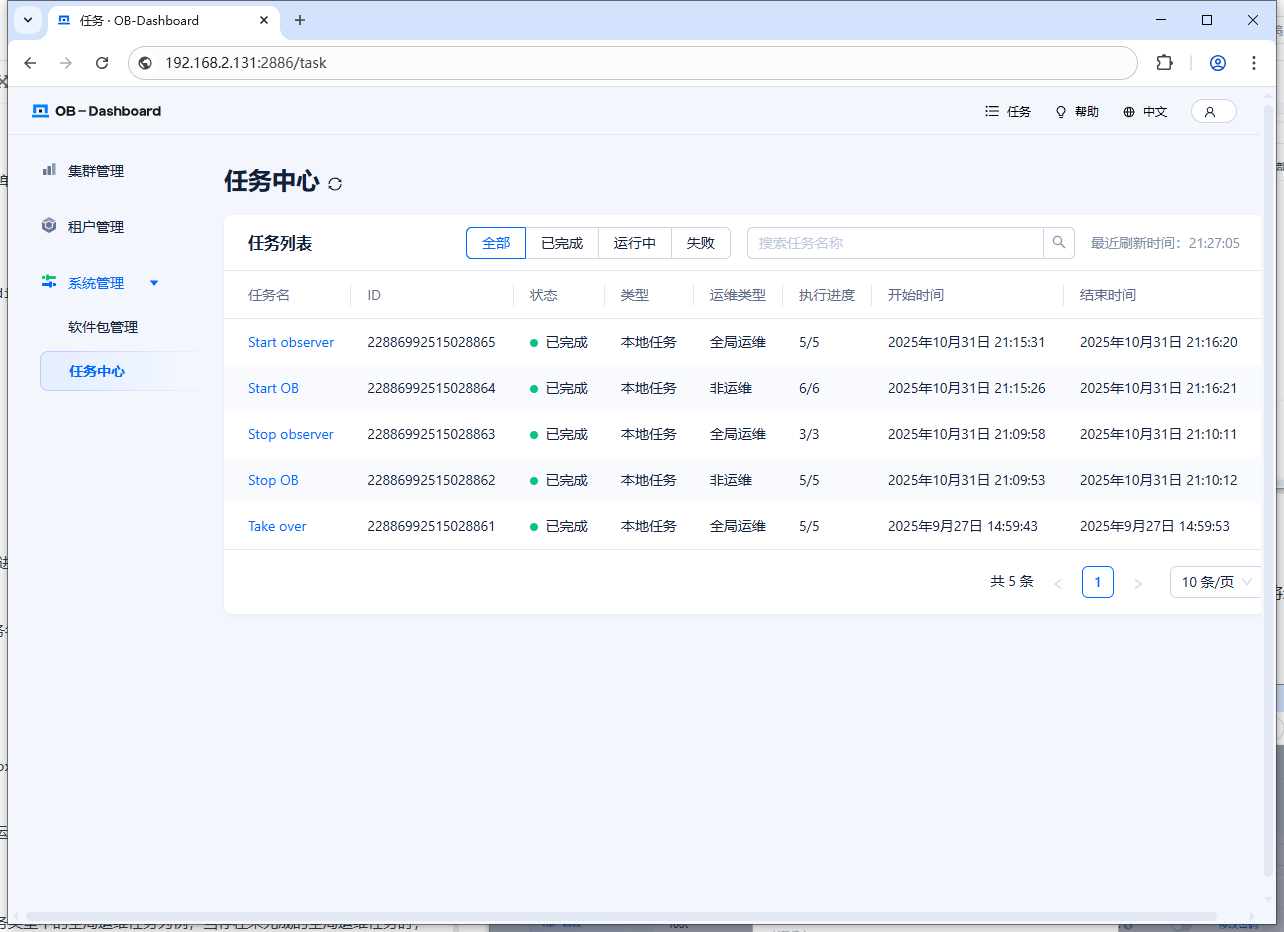Reload the page with browser refresh
Viewport: 1284px width, 932px height.
click(102, 63)
